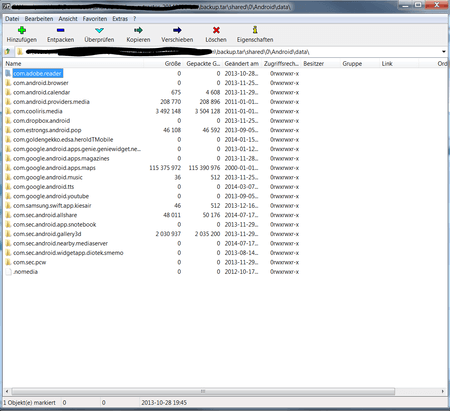Open the Favoriten menu
Viewport: 450px width, 411px height.
95,19
